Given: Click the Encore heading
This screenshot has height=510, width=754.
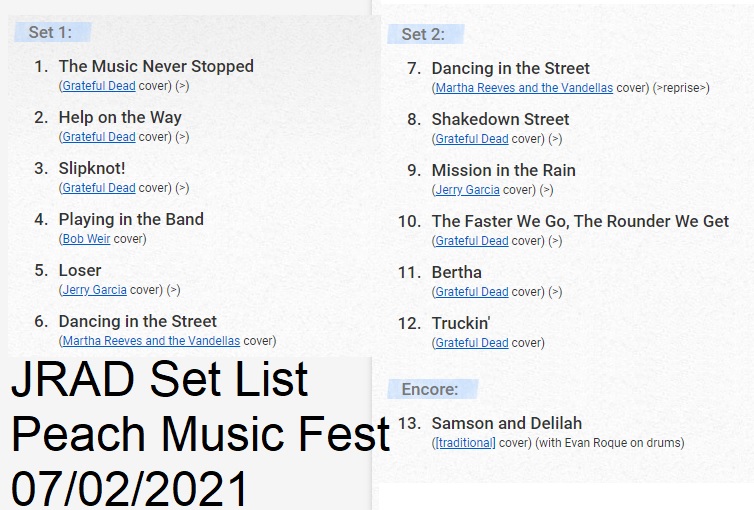Looking at the screenshot, I should pos(430,389).
